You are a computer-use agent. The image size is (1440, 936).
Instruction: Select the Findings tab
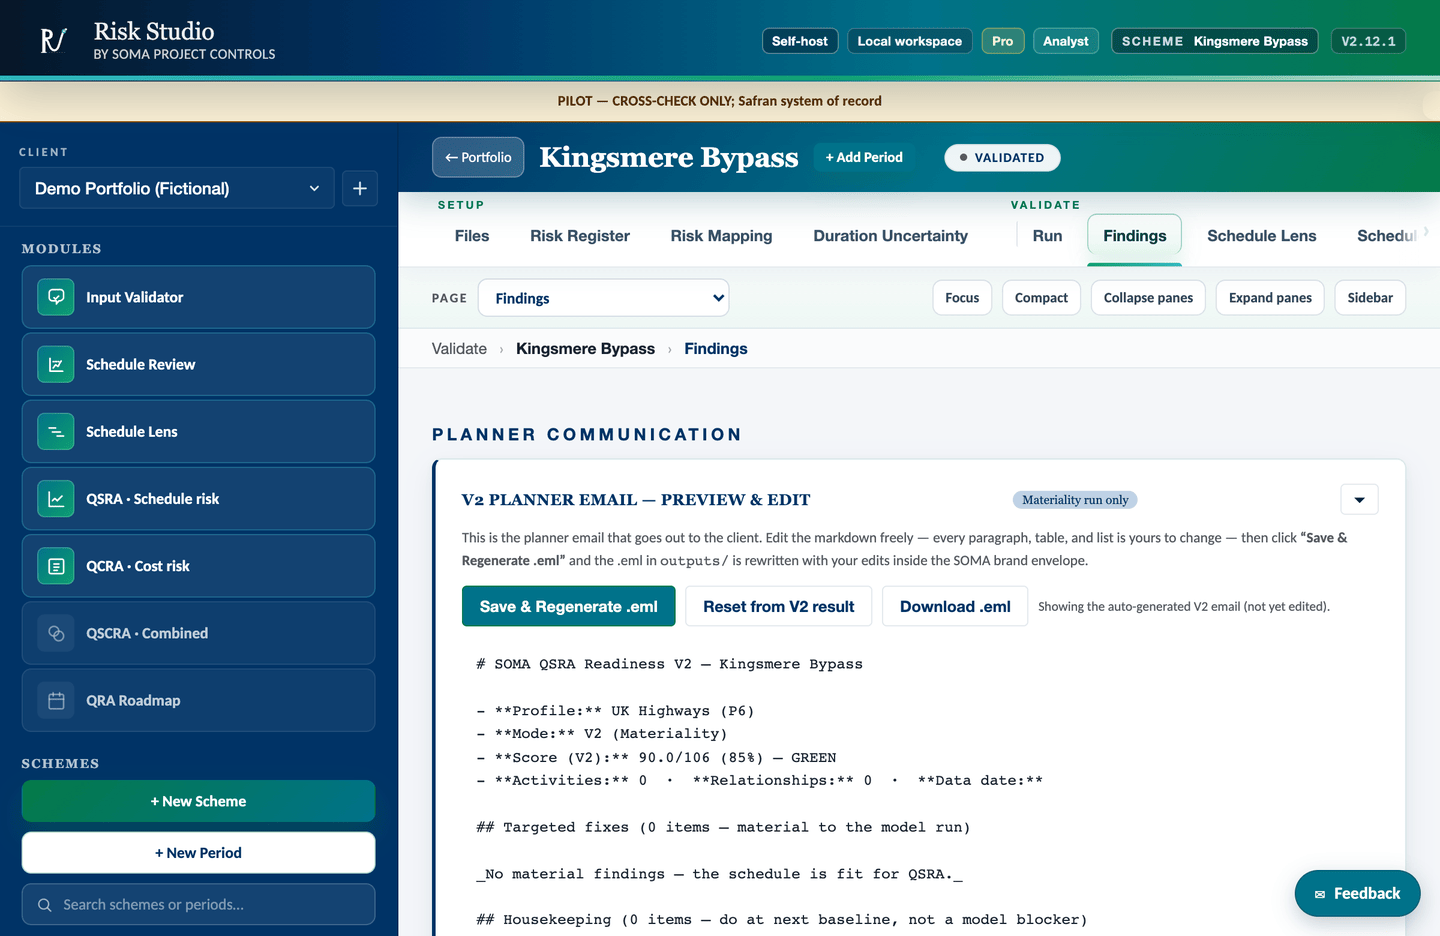click(1135, 237)
